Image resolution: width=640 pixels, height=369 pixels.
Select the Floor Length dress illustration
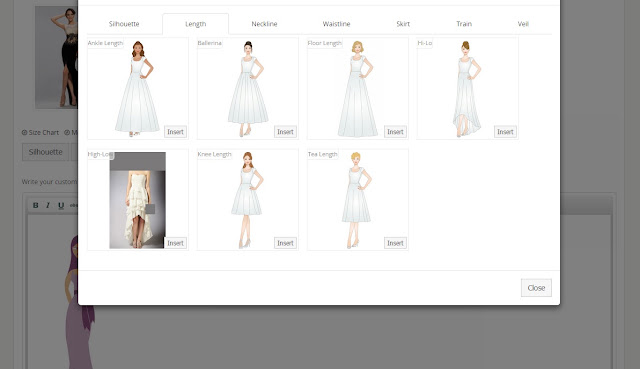358,89
